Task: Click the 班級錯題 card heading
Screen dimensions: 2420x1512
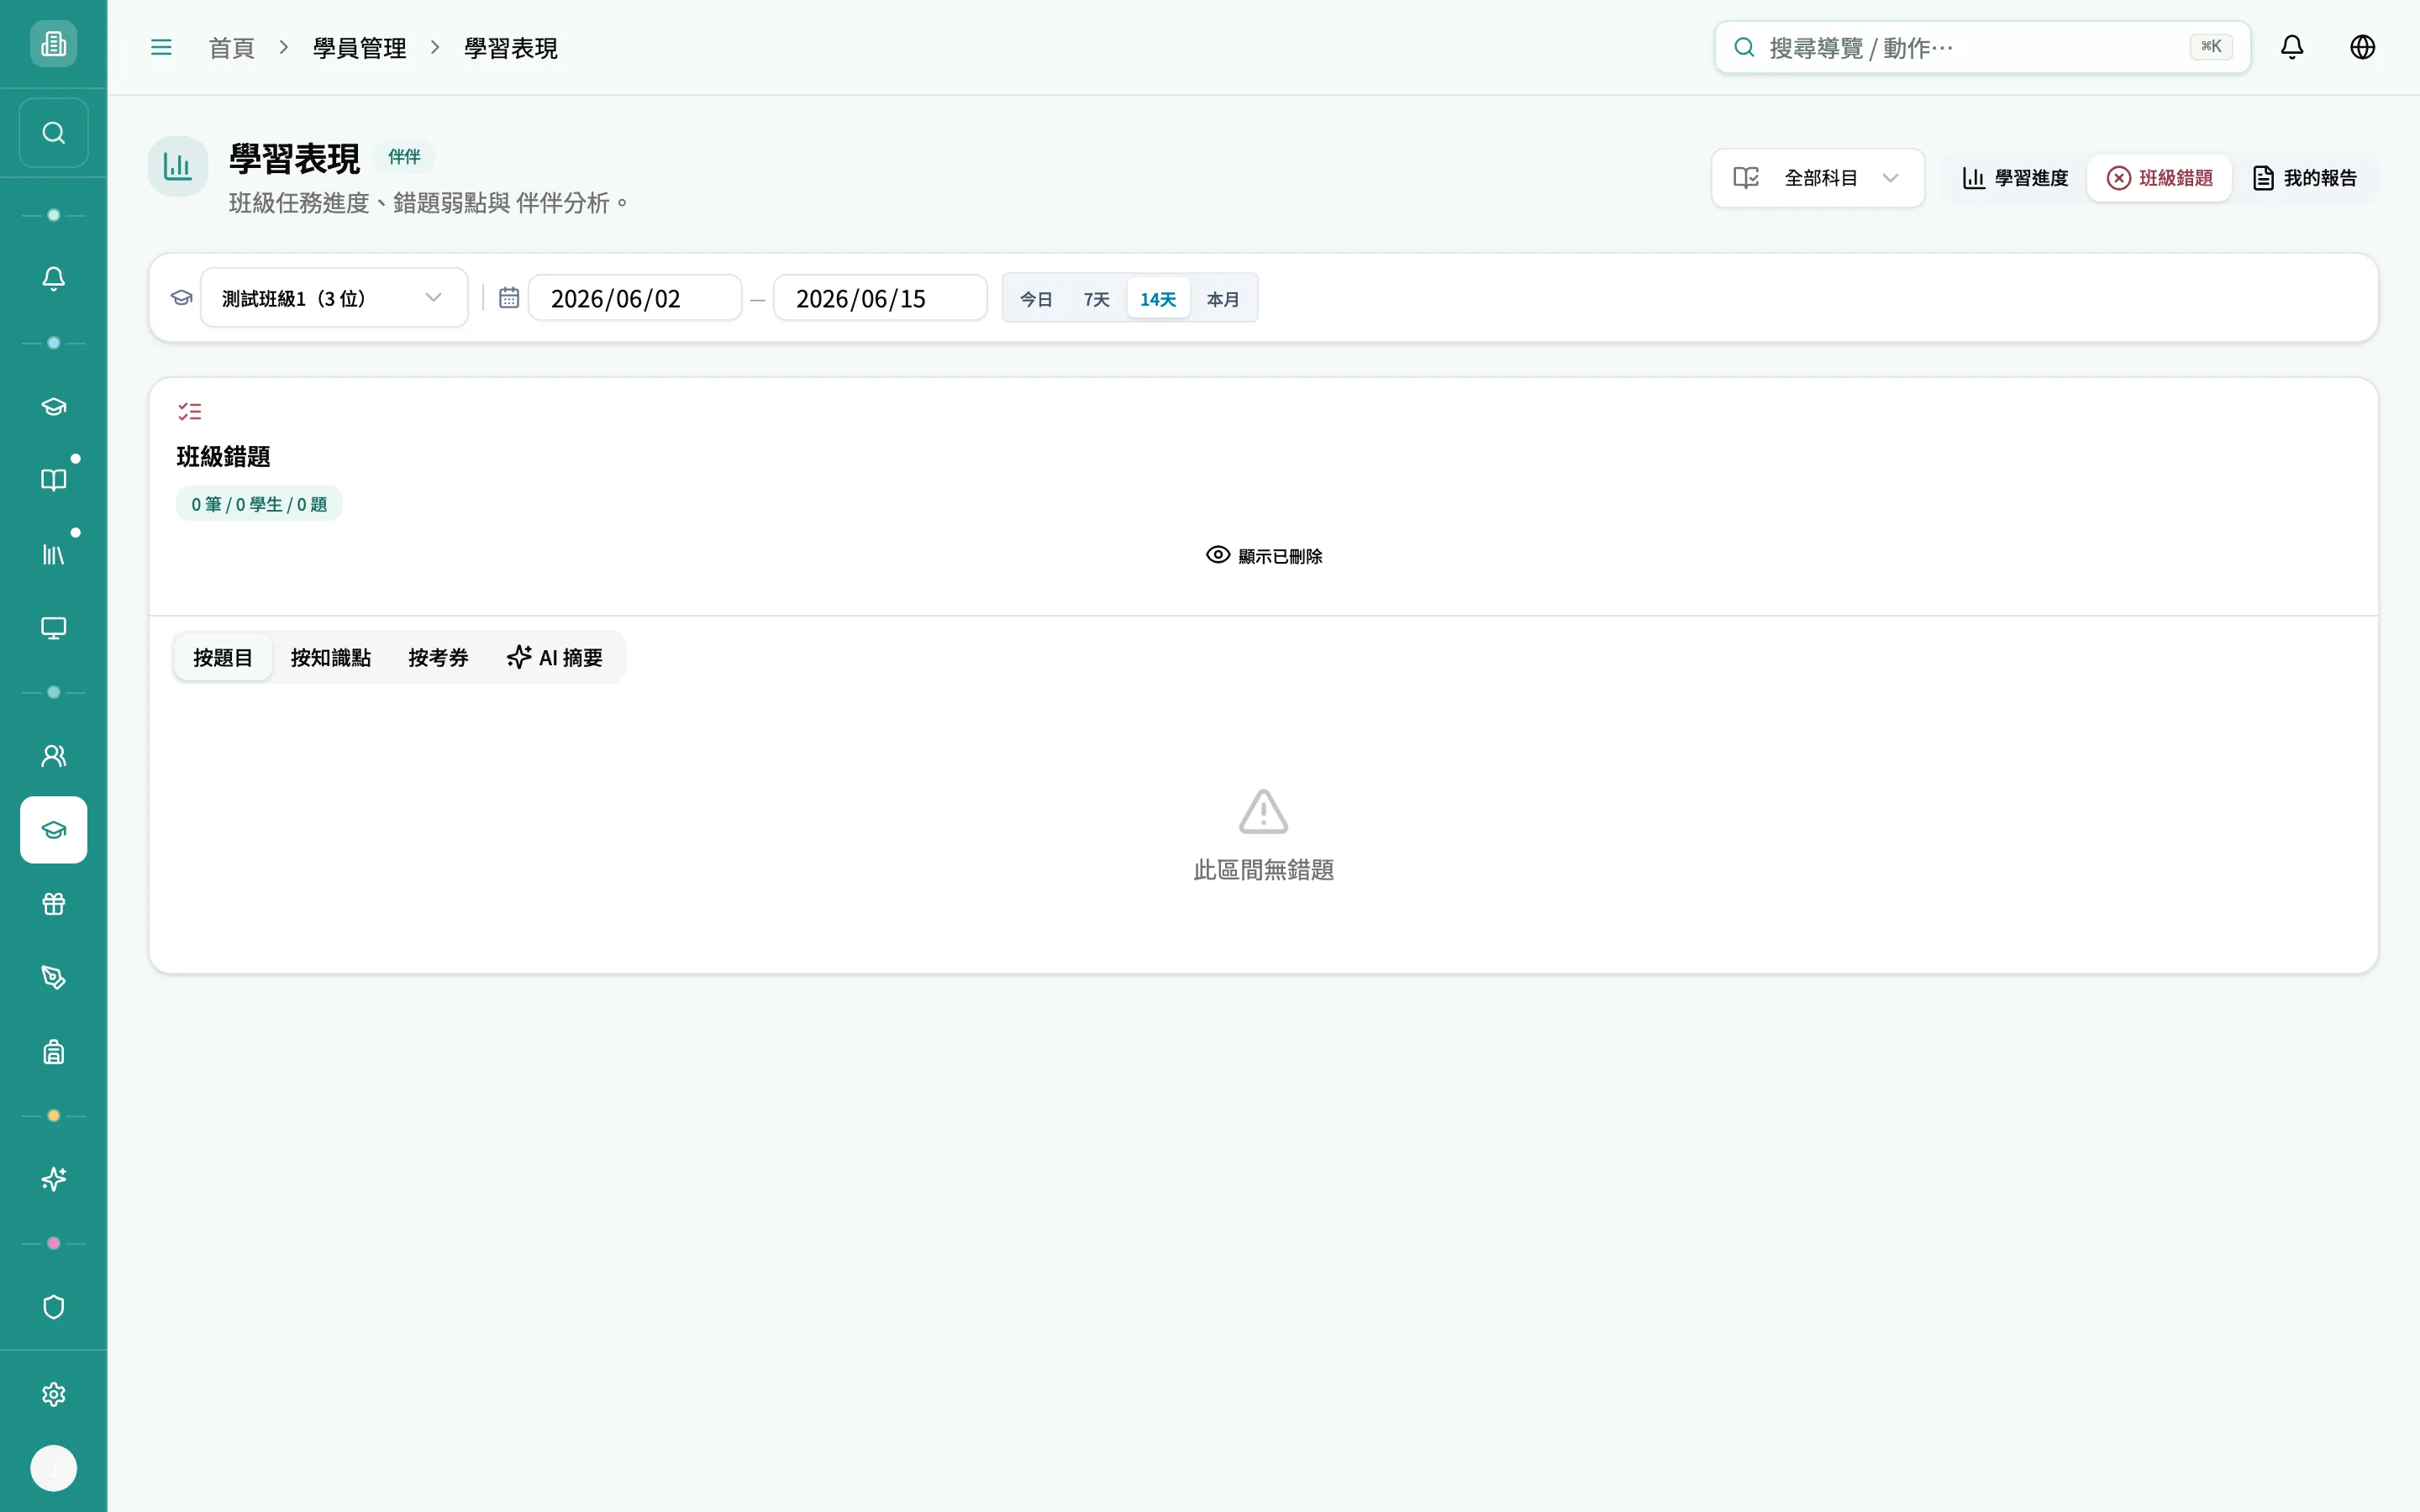Action: [224, 457]
